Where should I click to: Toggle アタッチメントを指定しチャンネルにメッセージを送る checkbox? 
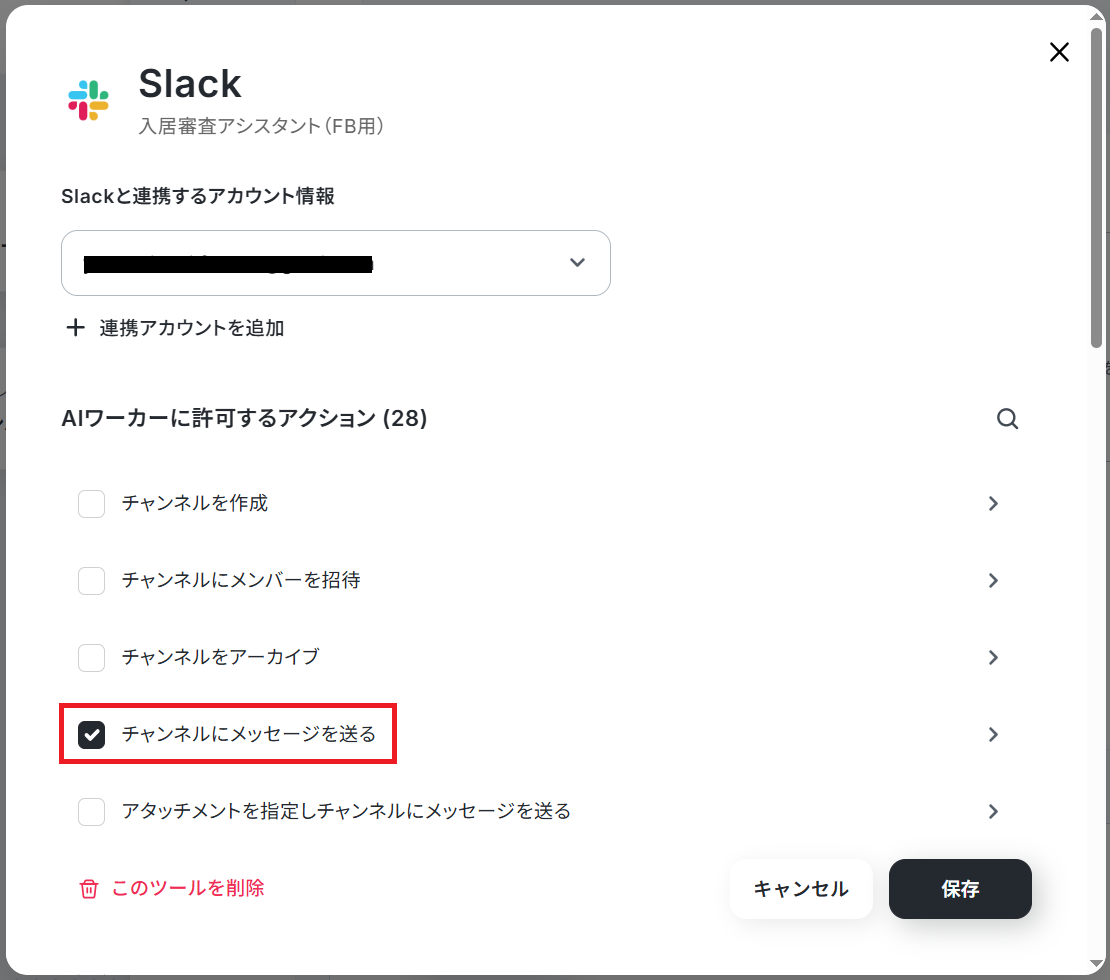tap(91, 811)
